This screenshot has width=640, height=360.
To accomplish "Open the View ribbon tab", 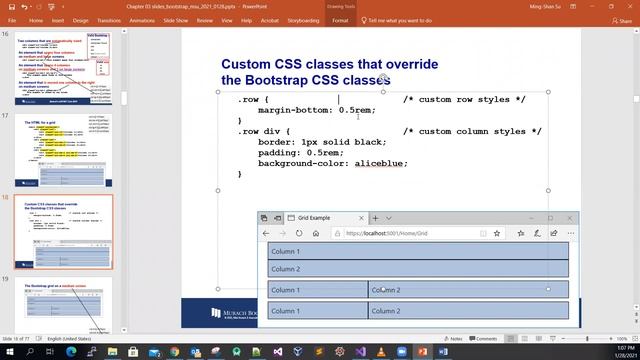I will 227,20.
